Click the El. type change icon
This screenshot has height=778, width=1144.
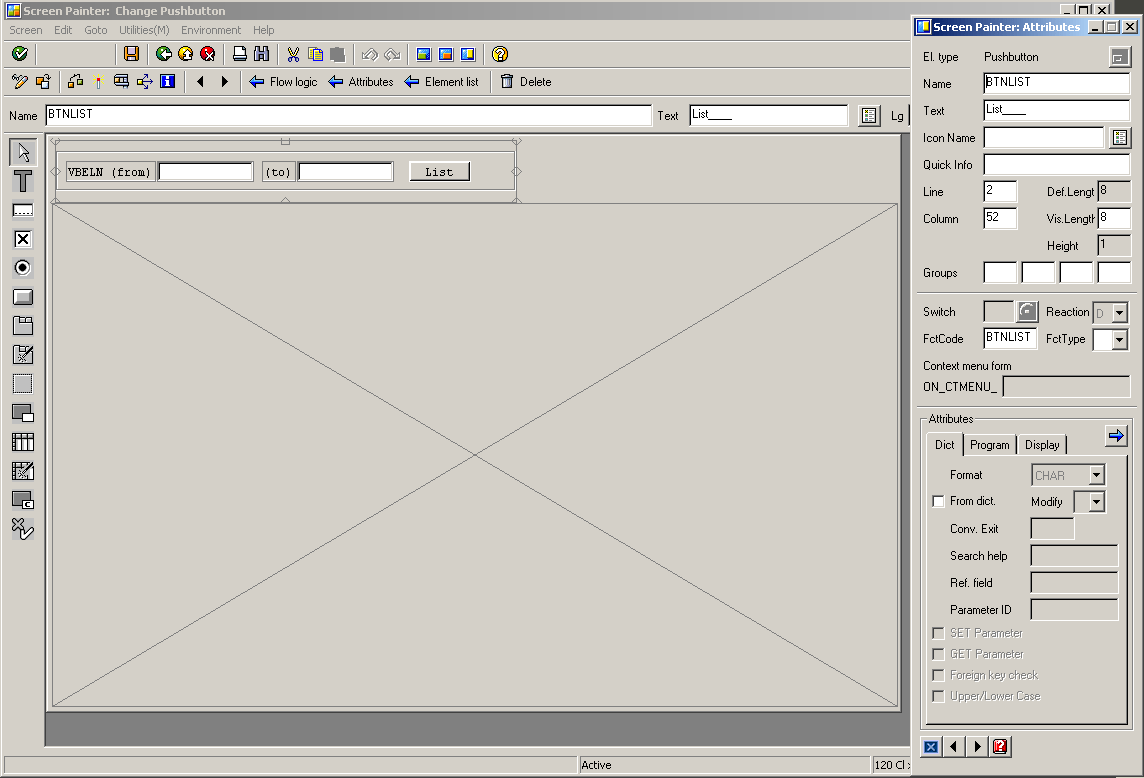click(1119, 57)
